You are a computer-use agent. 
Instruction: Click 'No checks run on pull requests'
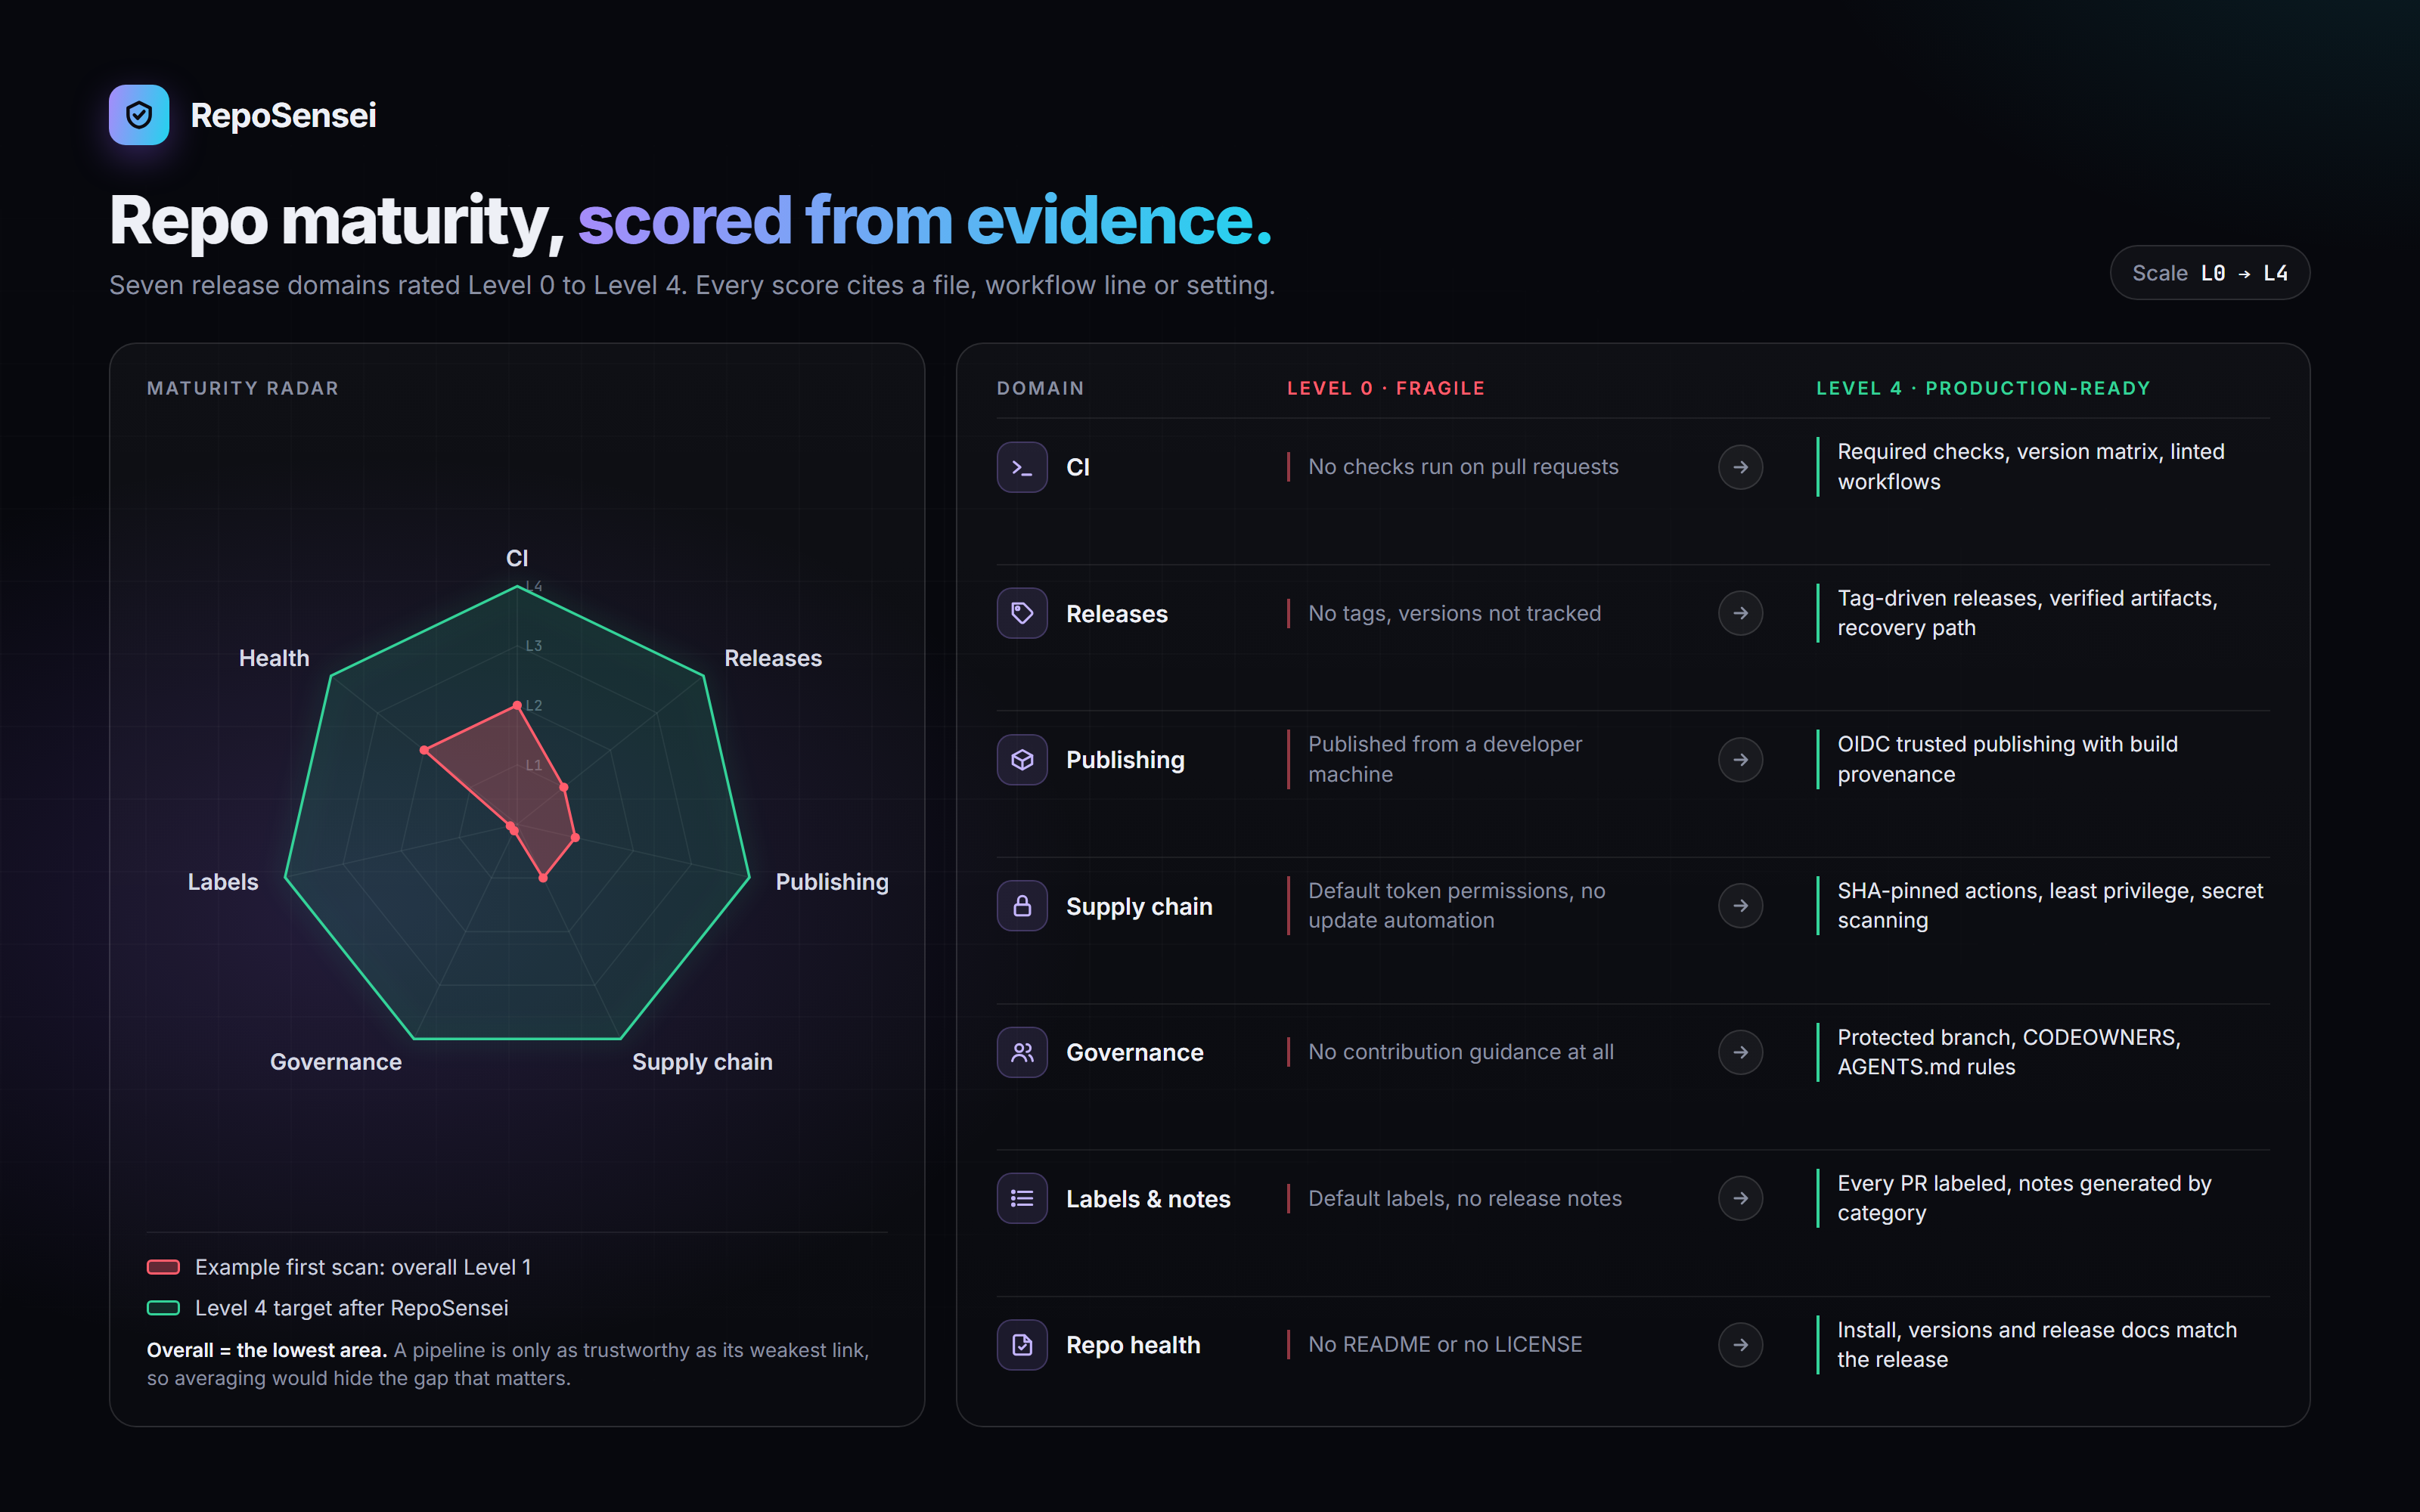[x=1463, y=467]
